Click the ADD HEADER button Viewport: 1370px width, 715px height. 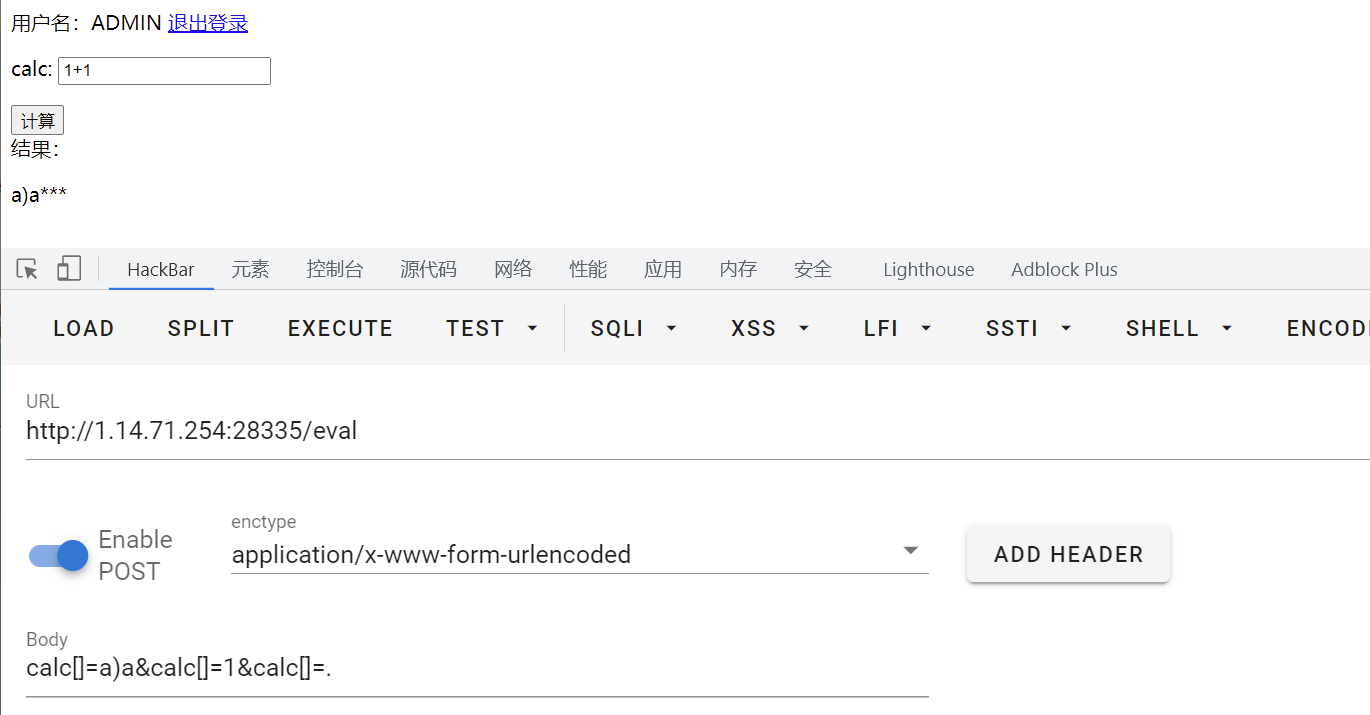tap(1067, 553)
